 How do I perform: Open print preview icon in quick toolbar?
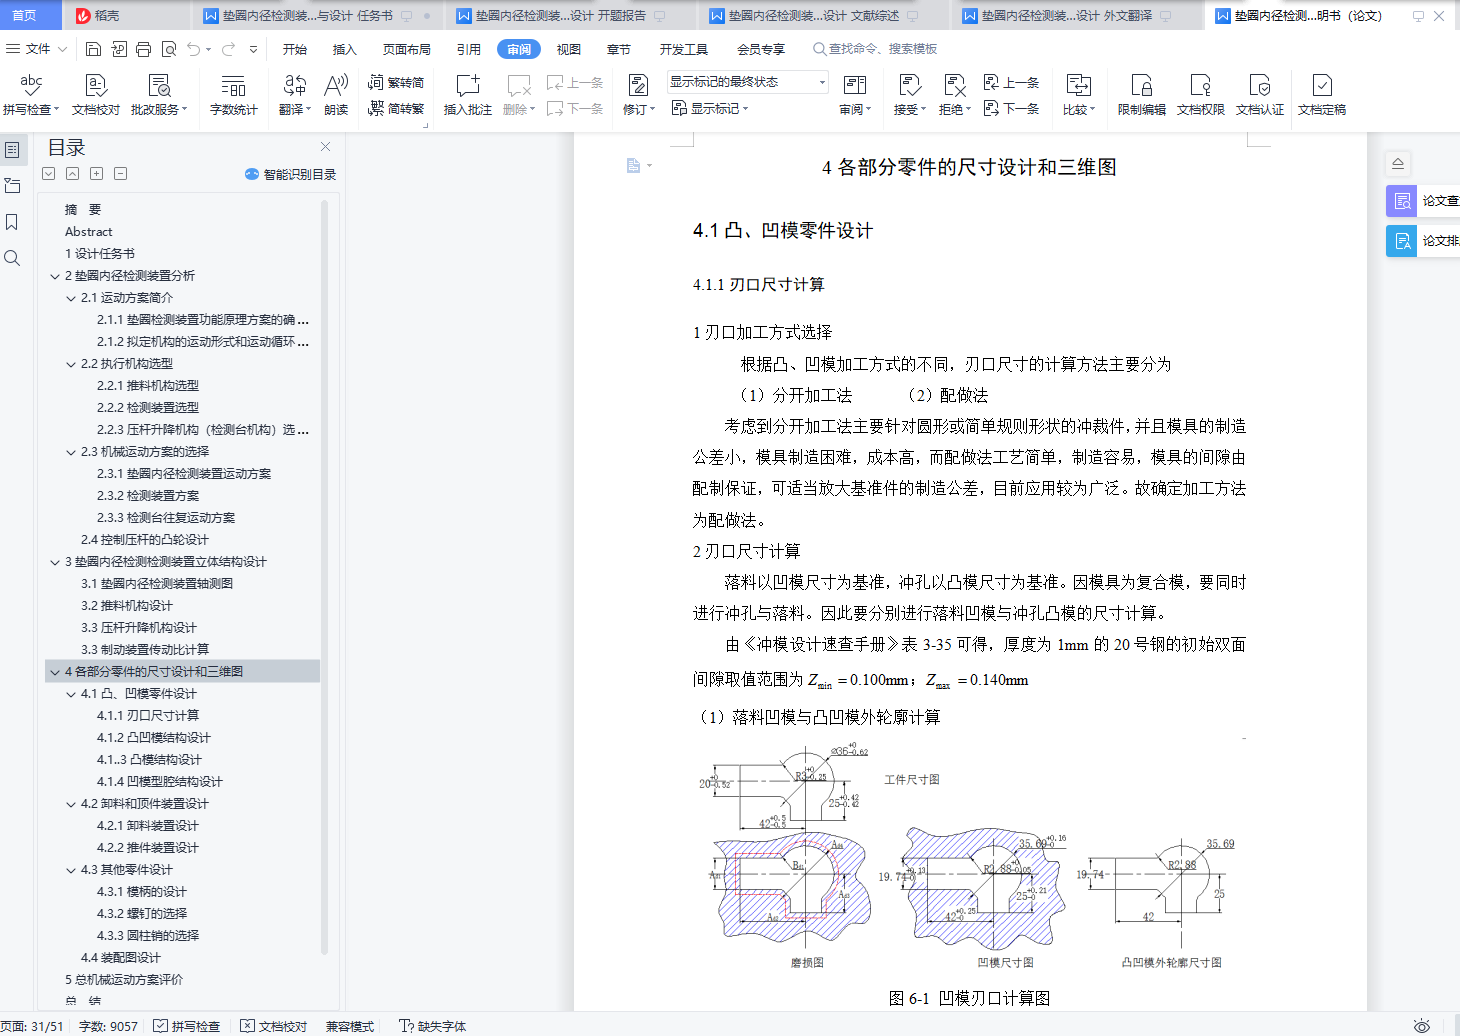(168, 49)
